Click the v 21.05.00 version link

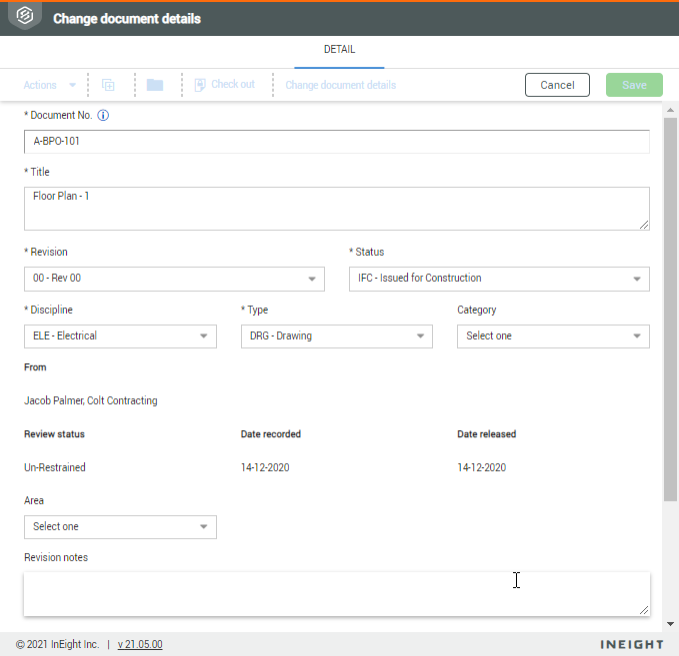(x=140, y=645)
